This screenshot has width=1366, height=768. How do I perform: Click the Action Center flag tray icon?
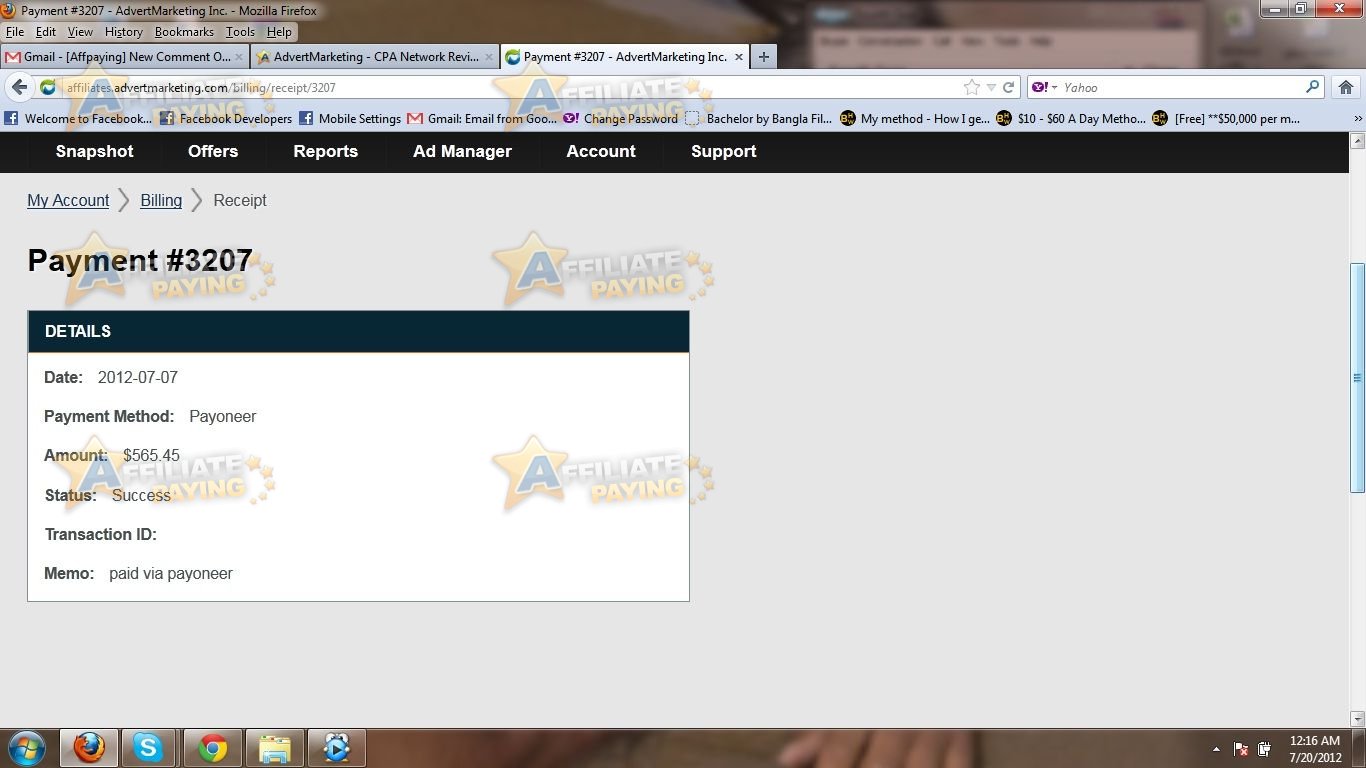1241,749
